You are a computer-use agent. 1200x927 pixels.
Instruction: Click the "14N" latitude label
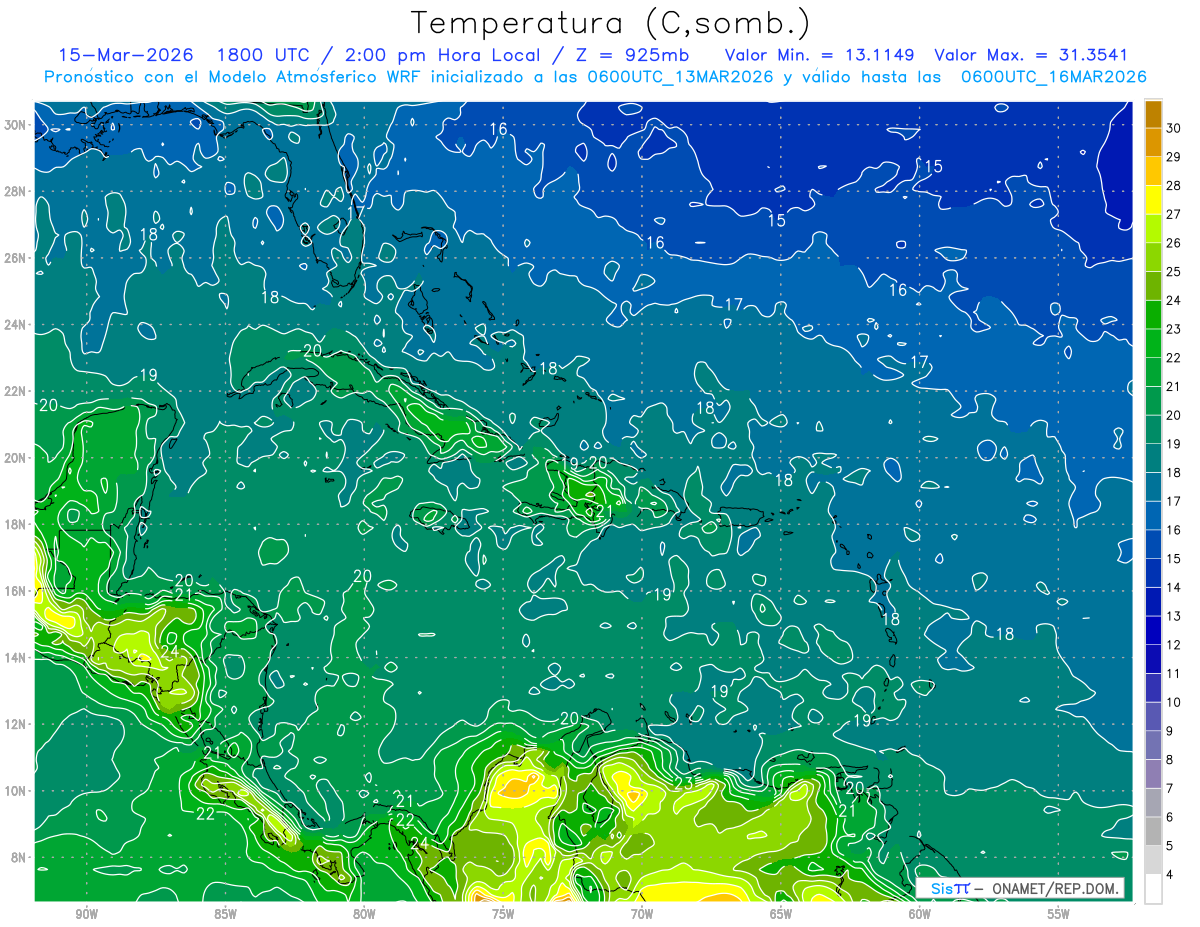(16, 658)
